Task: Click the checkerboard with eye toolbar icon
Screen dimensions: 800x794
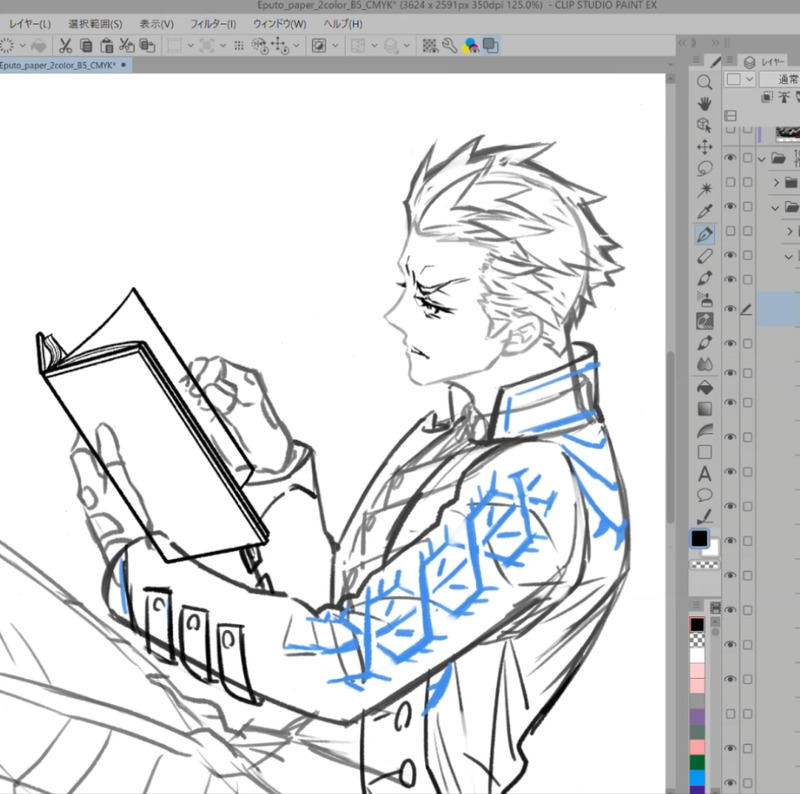Action: pos(430,46)
